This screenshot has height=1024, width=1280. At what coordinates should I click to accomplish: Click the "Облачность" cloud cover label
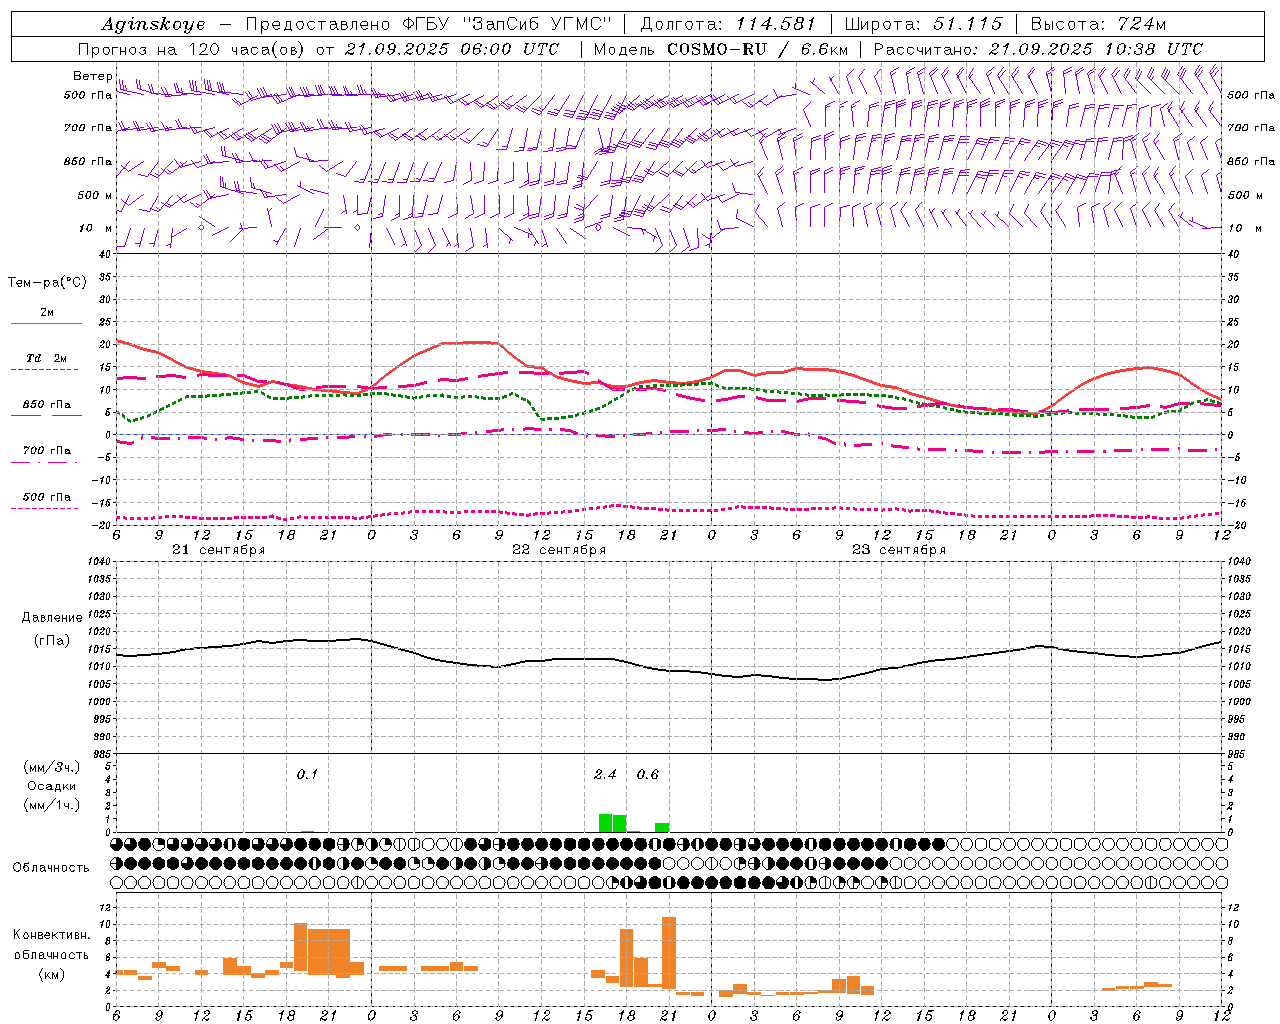tap(51, 868)
